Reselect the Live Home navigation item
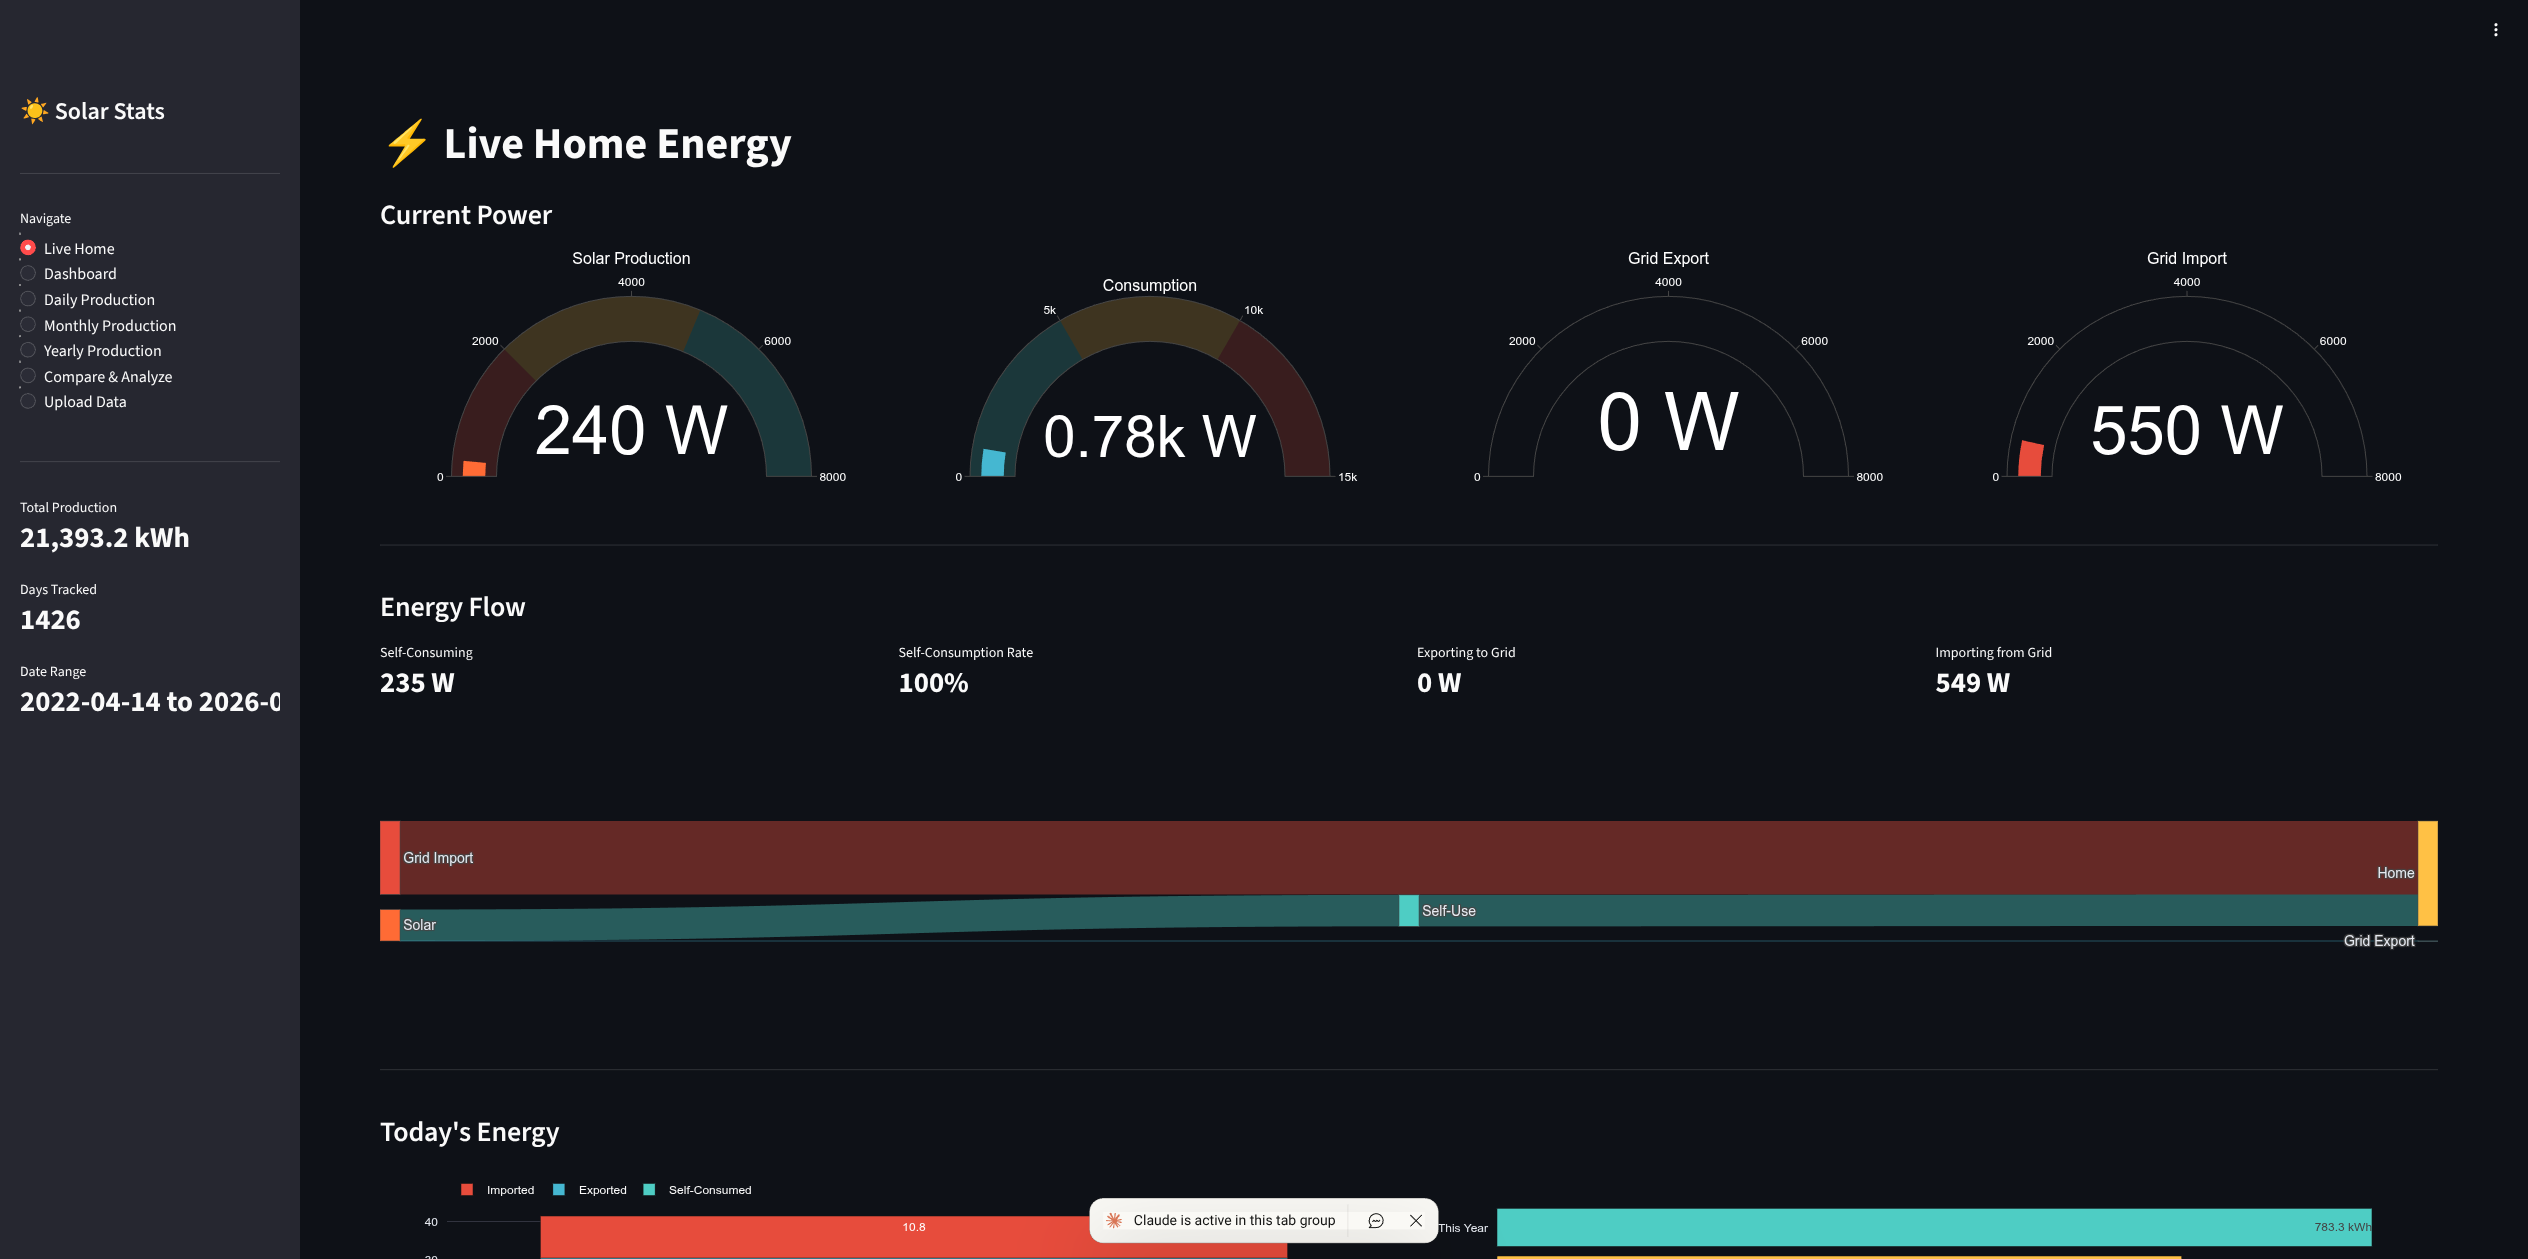The image size is (2528, 1259). (x=79, y=248)
